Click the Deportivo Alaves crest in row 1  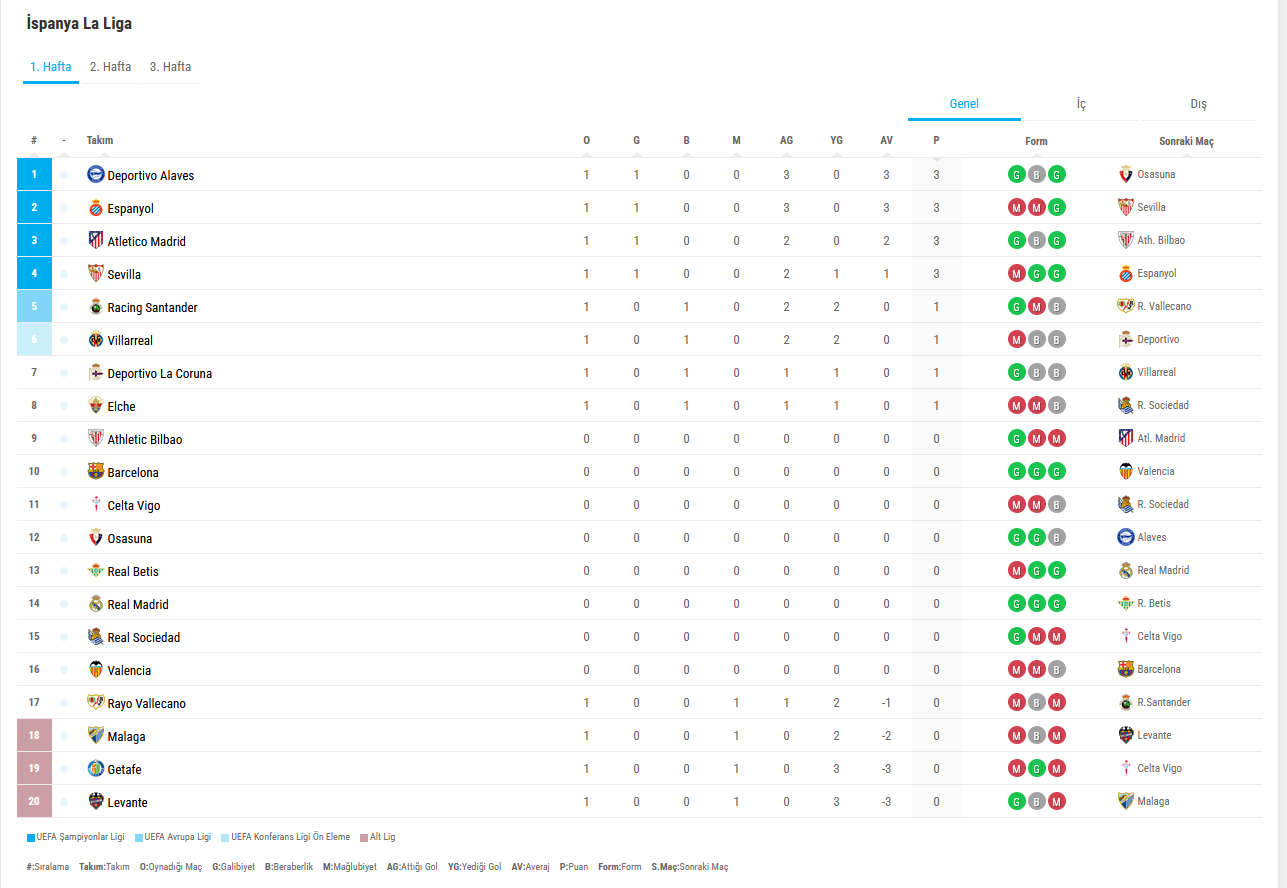[96, 174]
